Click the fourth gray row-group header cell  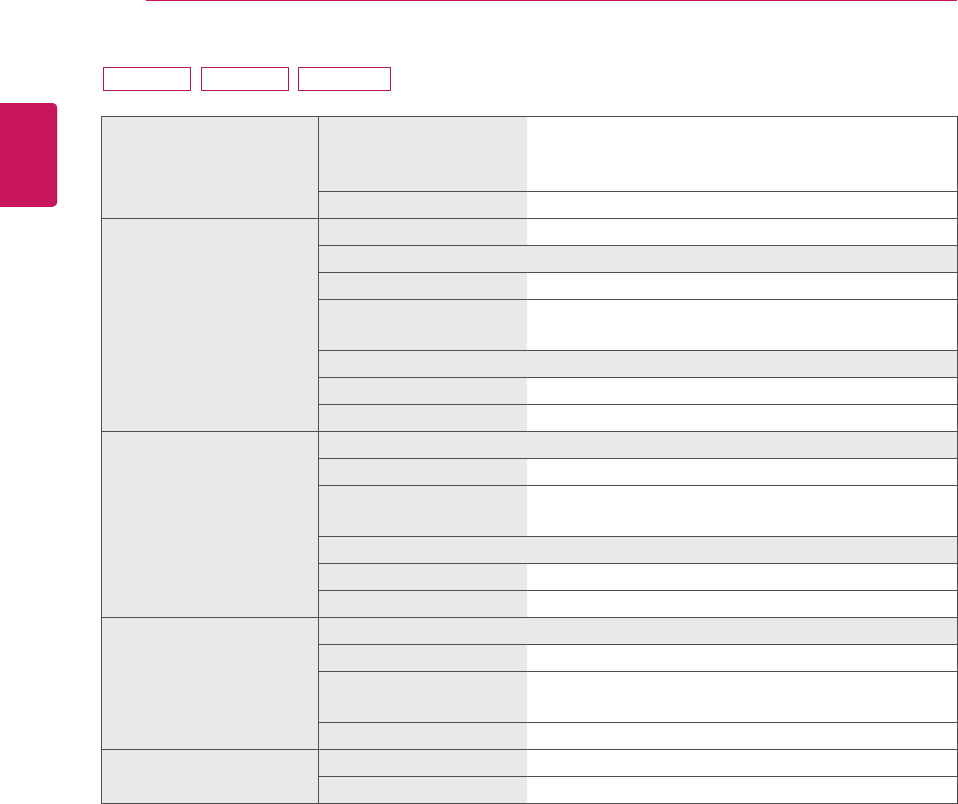[x=210, y=683]
